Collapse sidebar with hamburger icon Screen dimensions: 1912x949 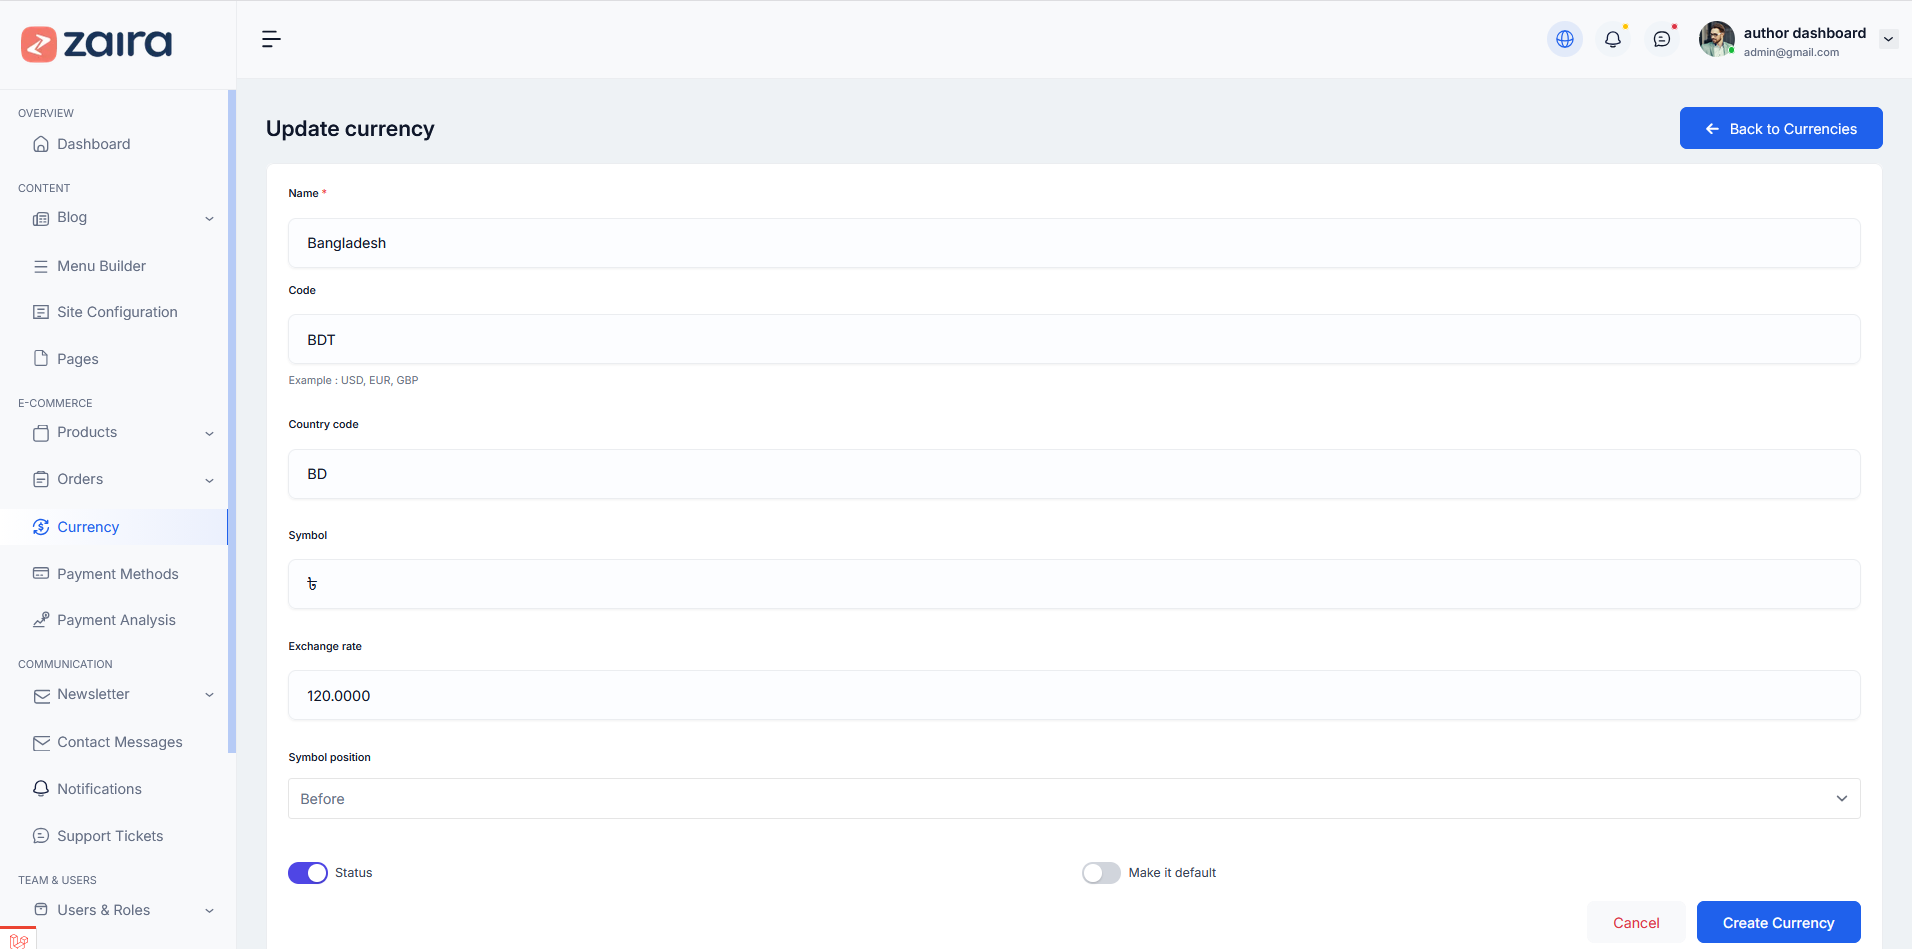point(271,39)
